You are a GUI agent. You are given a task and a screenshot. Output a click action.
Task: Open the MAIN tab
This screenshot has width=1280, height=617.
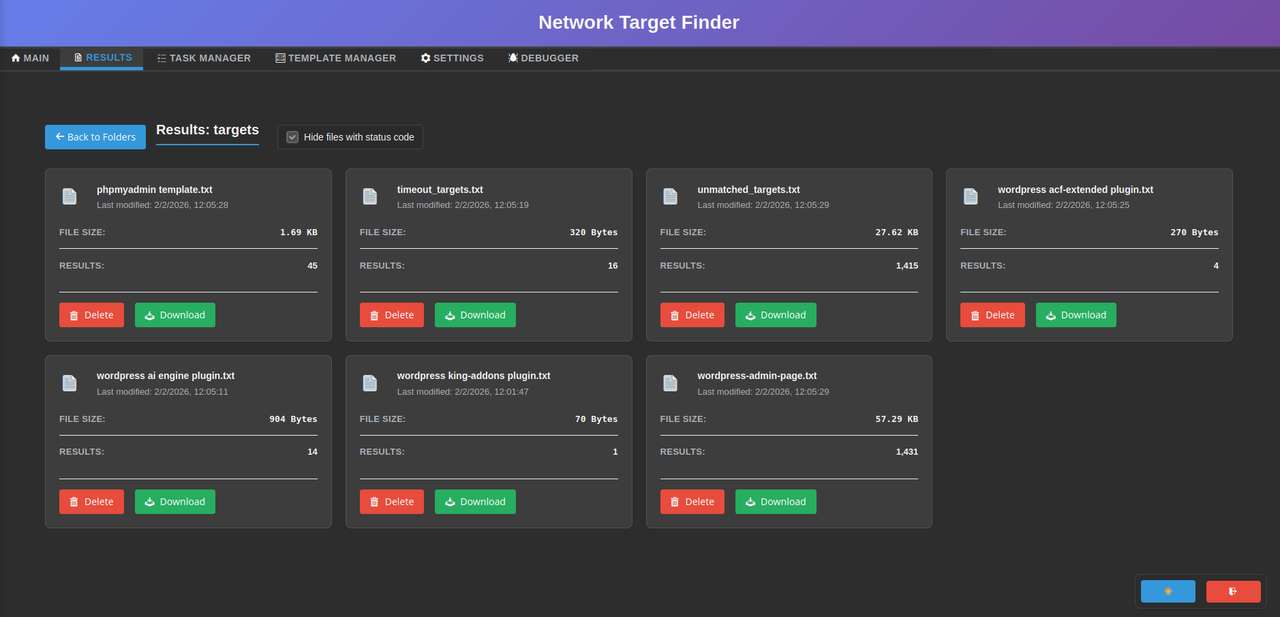point(30,58)
